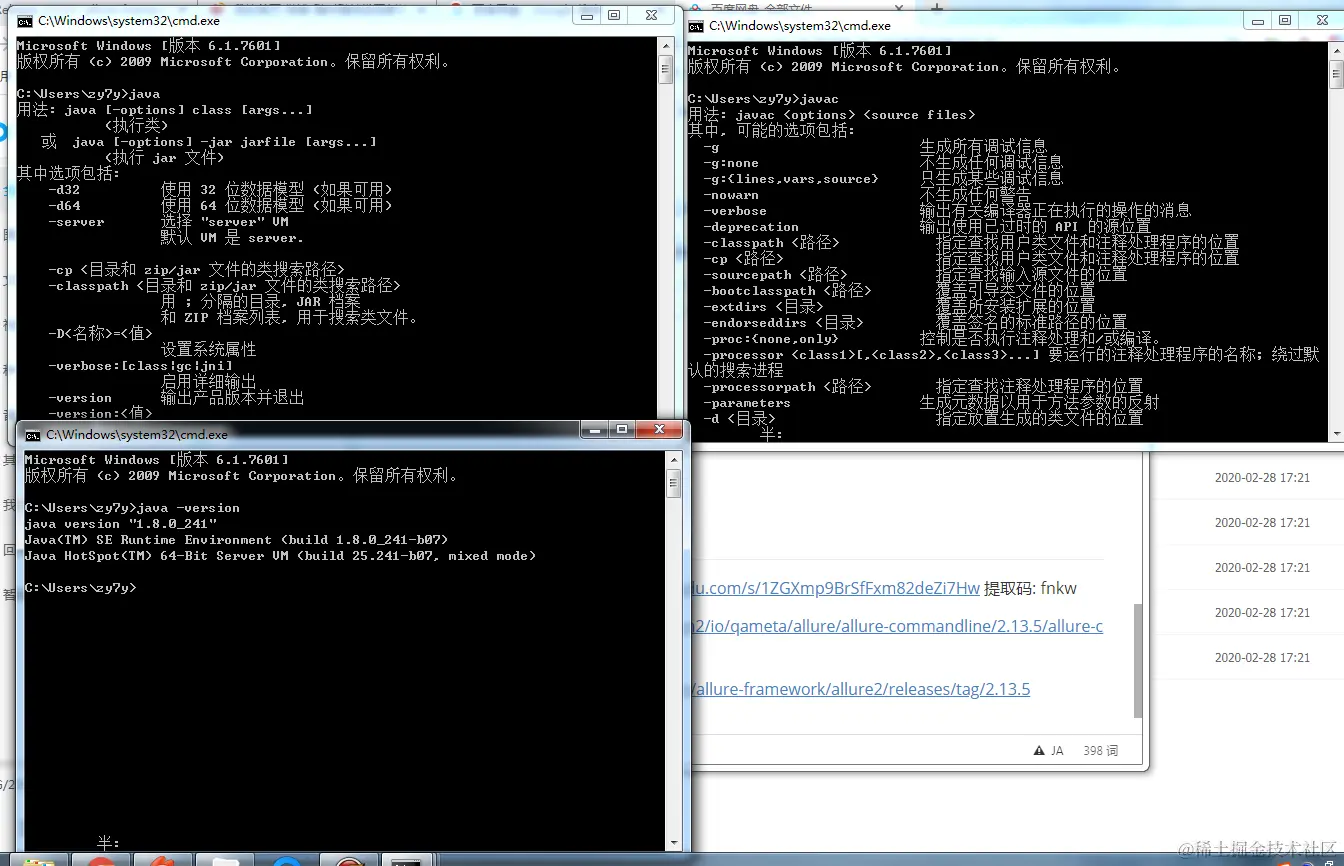
Task: Click scroll-down arrow in java -version cmd window
Action: pos(674,843)
